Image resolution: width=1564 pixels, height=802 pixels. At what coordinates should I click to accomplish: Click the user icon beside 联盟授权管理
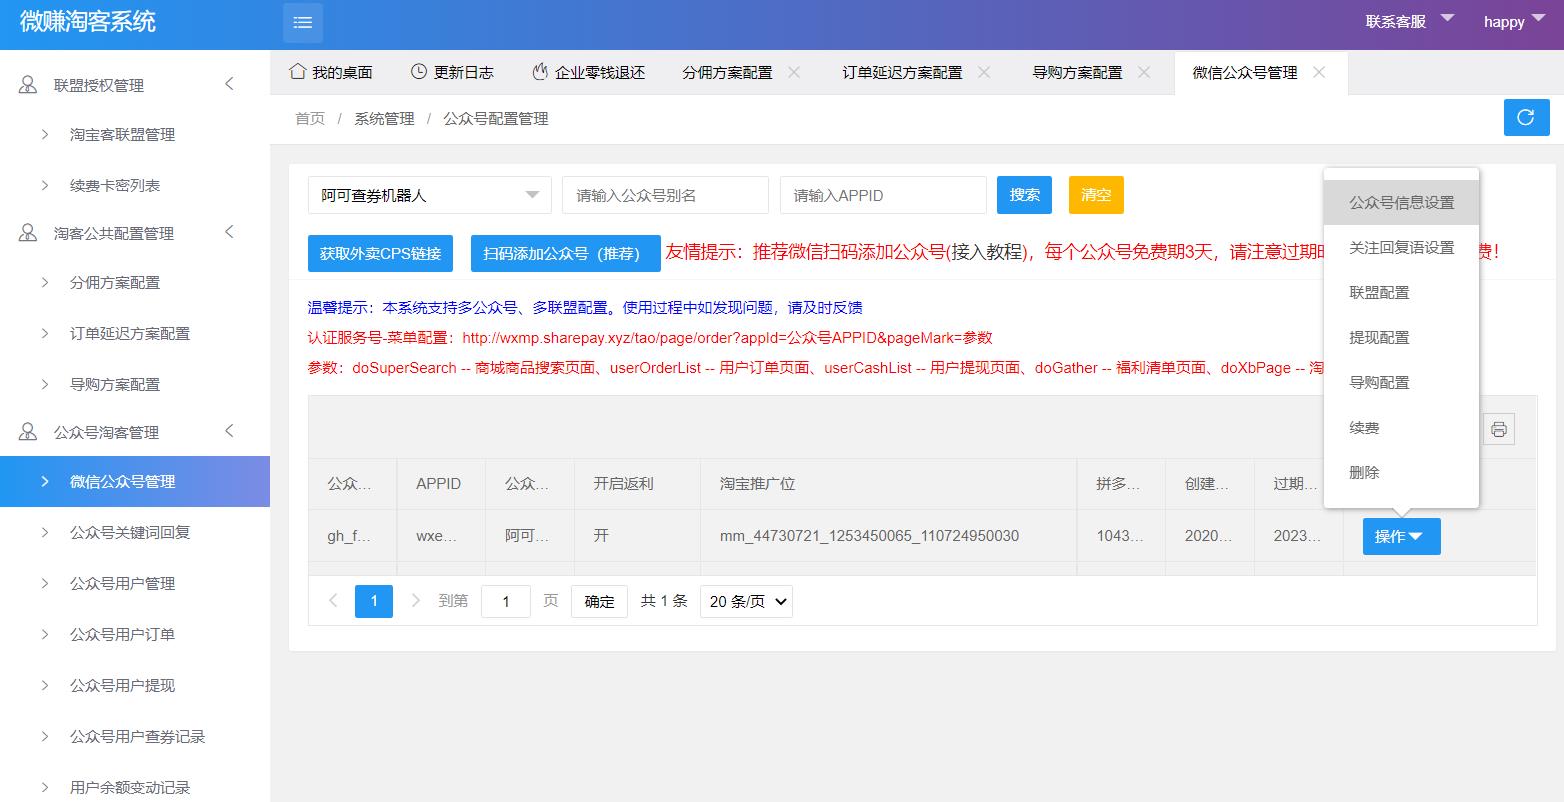[x=28, y=85]
